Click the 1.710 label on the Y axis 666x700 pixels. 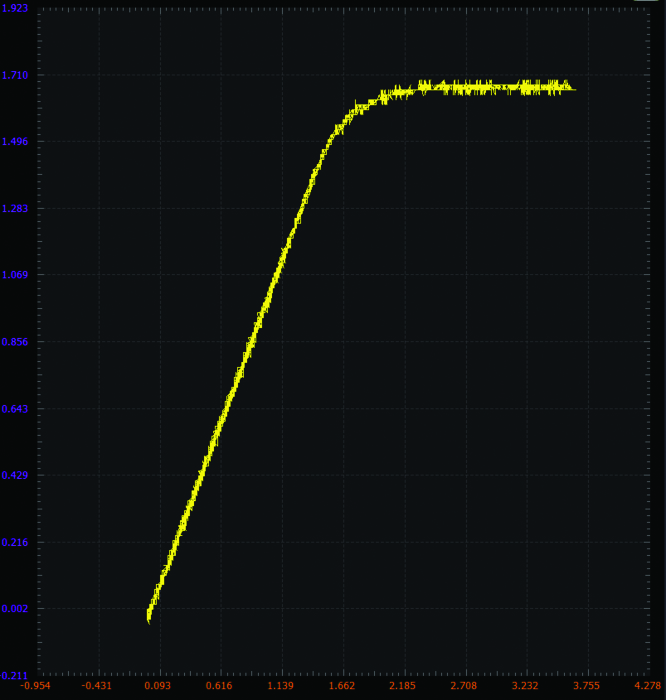pyautogui.click(x=15, y=75)
